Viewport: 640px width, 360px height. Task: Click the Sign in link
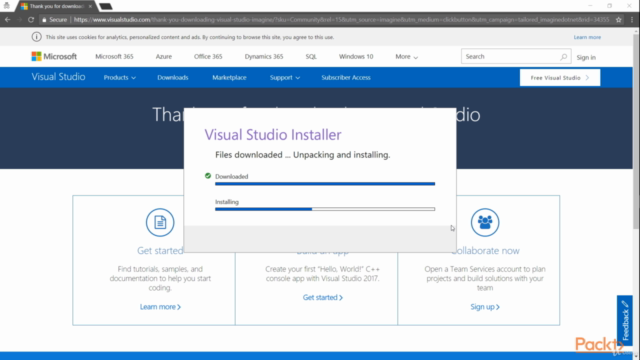point(586,57)
